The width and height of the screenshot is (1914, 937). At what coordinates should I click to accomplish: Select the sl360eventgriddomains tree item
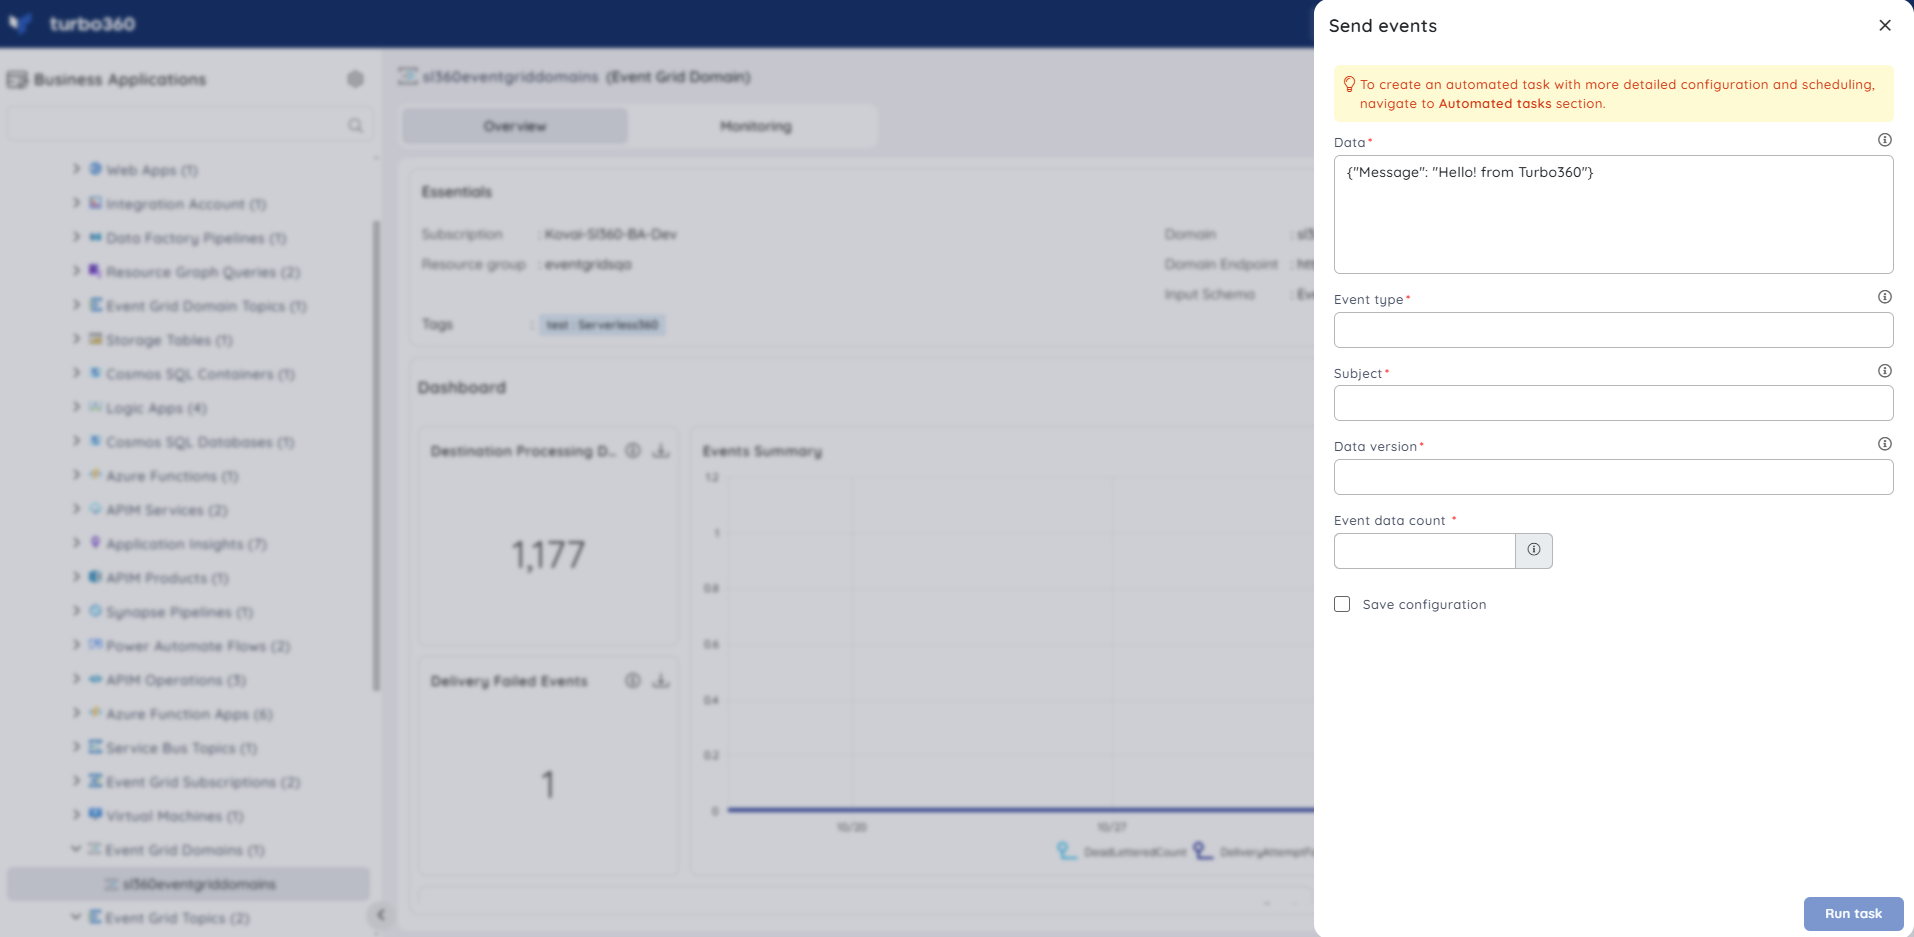tap(188, 884)
